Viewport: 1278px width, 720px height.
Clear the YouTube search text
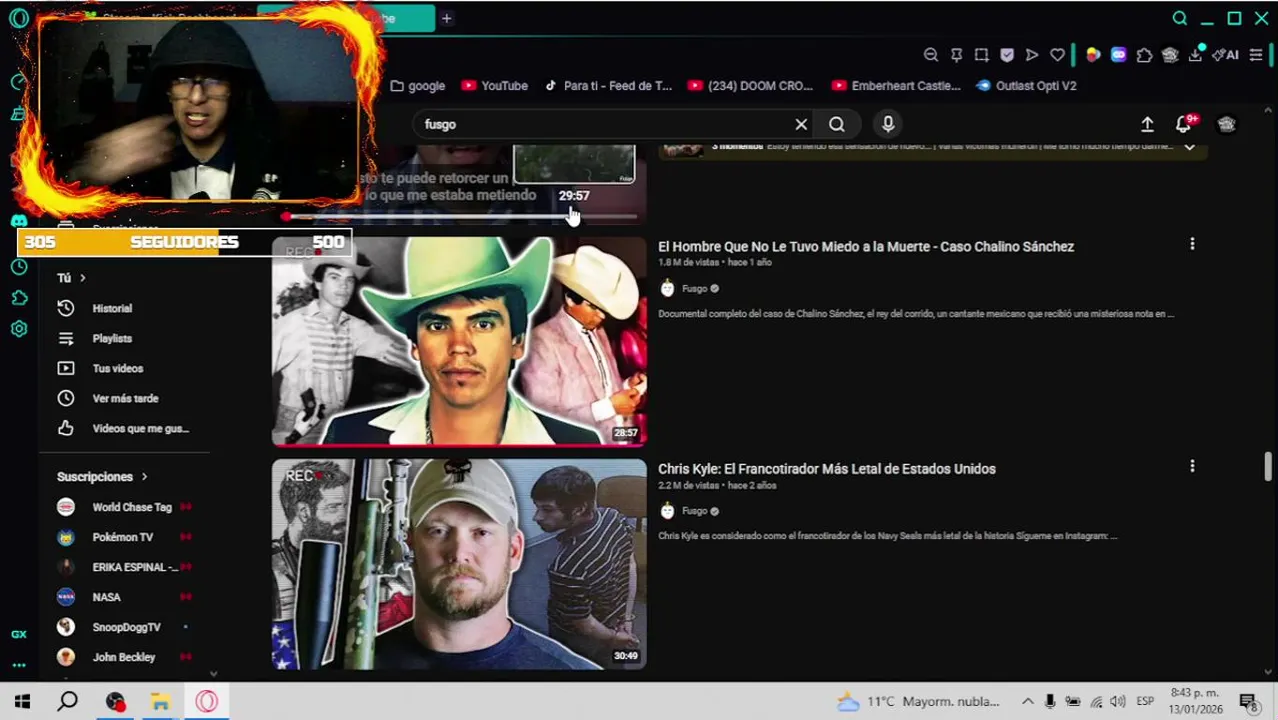coord(801,124)
